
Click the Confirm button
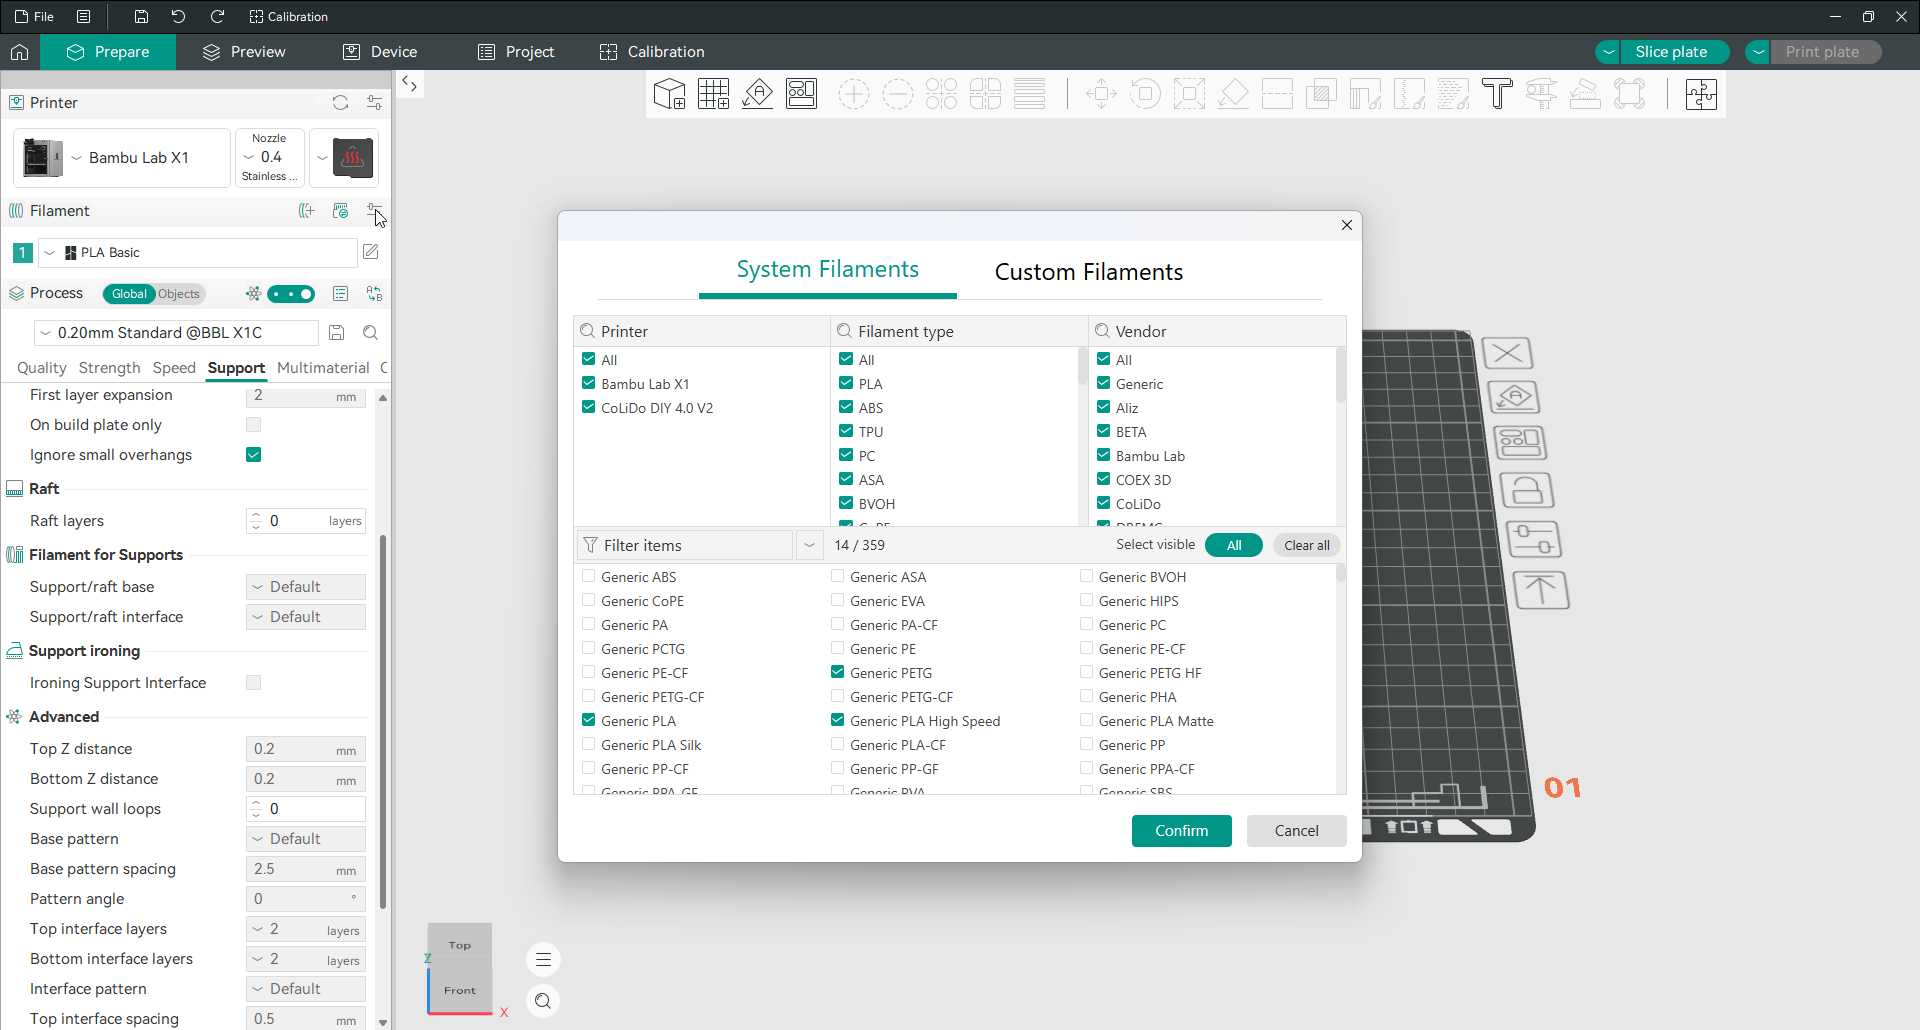coord(1182,831)
